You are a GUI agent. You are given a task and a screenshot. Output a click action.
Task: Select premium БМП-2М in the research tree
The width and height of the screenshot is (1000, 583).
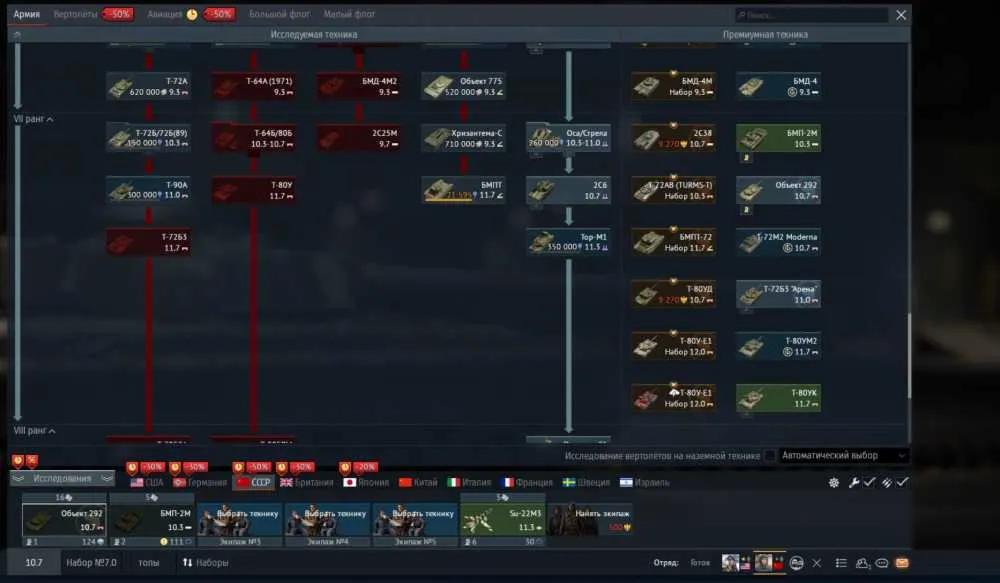point(778,138)
